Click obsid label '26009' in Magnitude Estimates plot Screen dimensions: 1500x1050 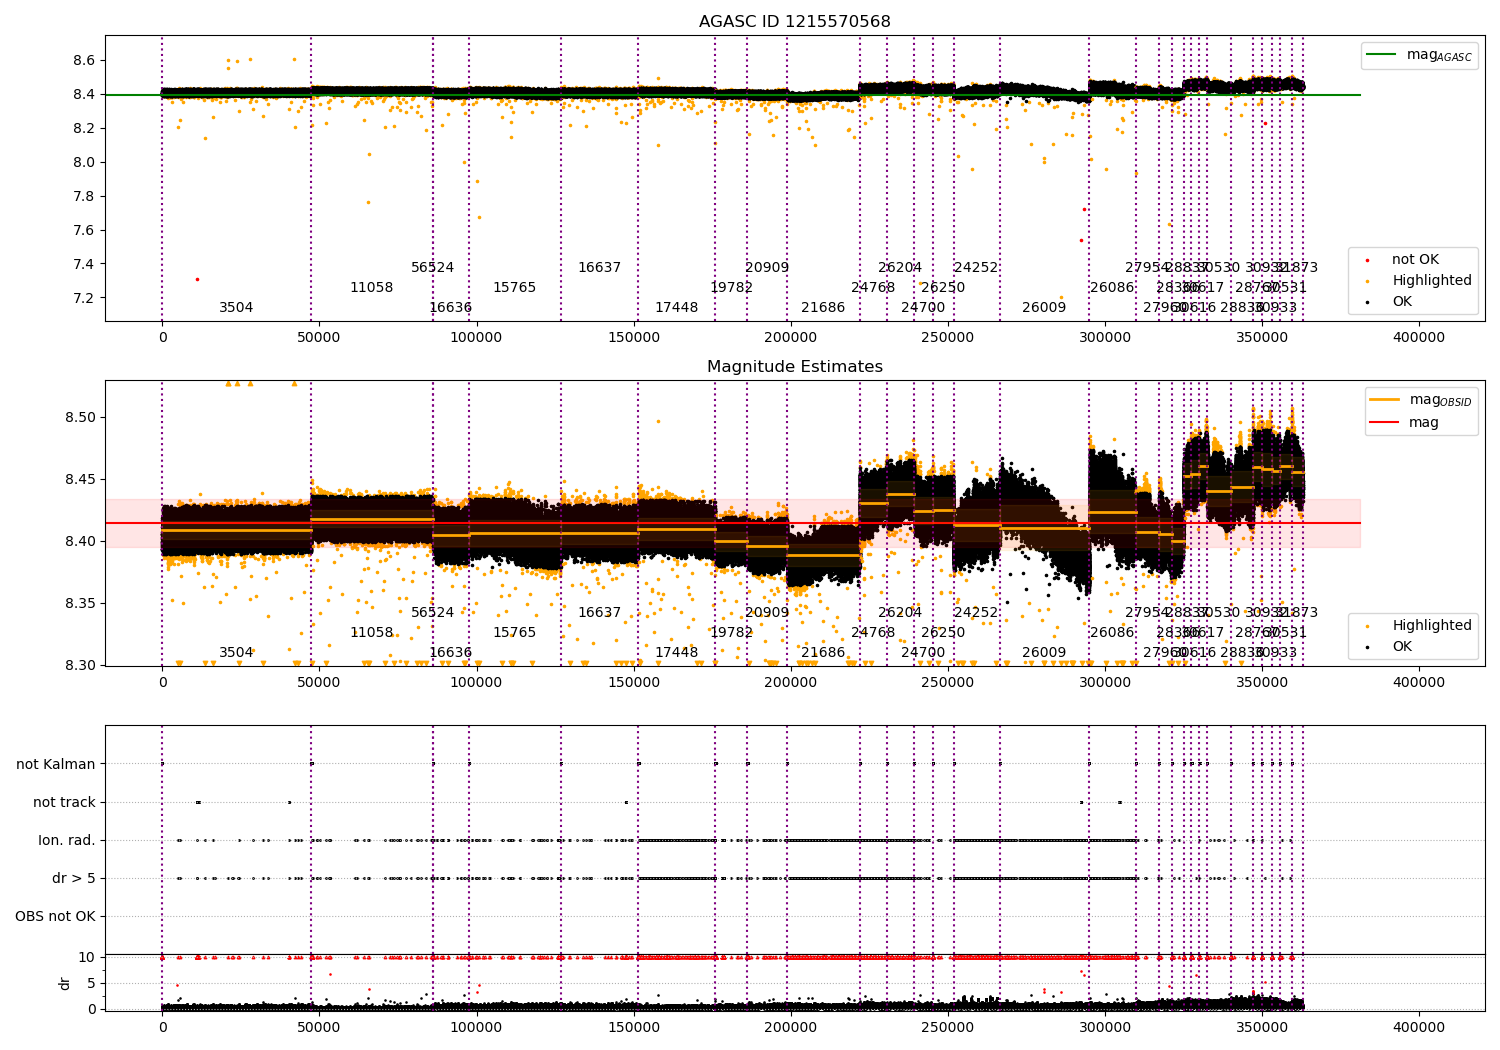(x=1044, y=653)
